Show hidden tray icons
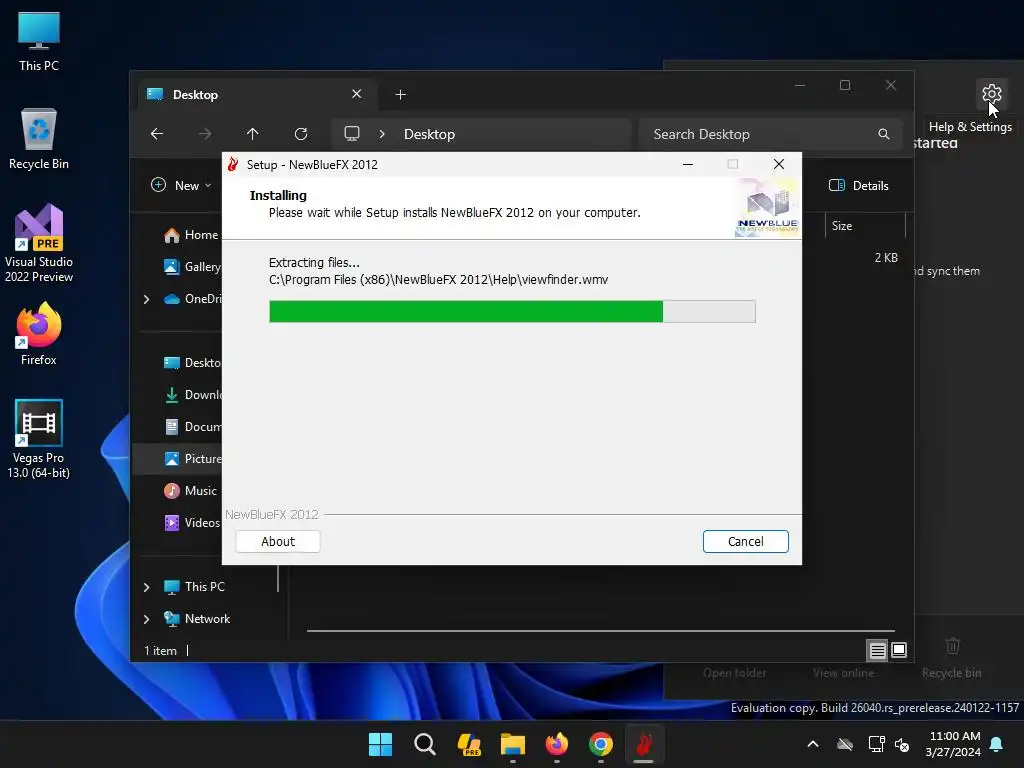 [813, 744]
